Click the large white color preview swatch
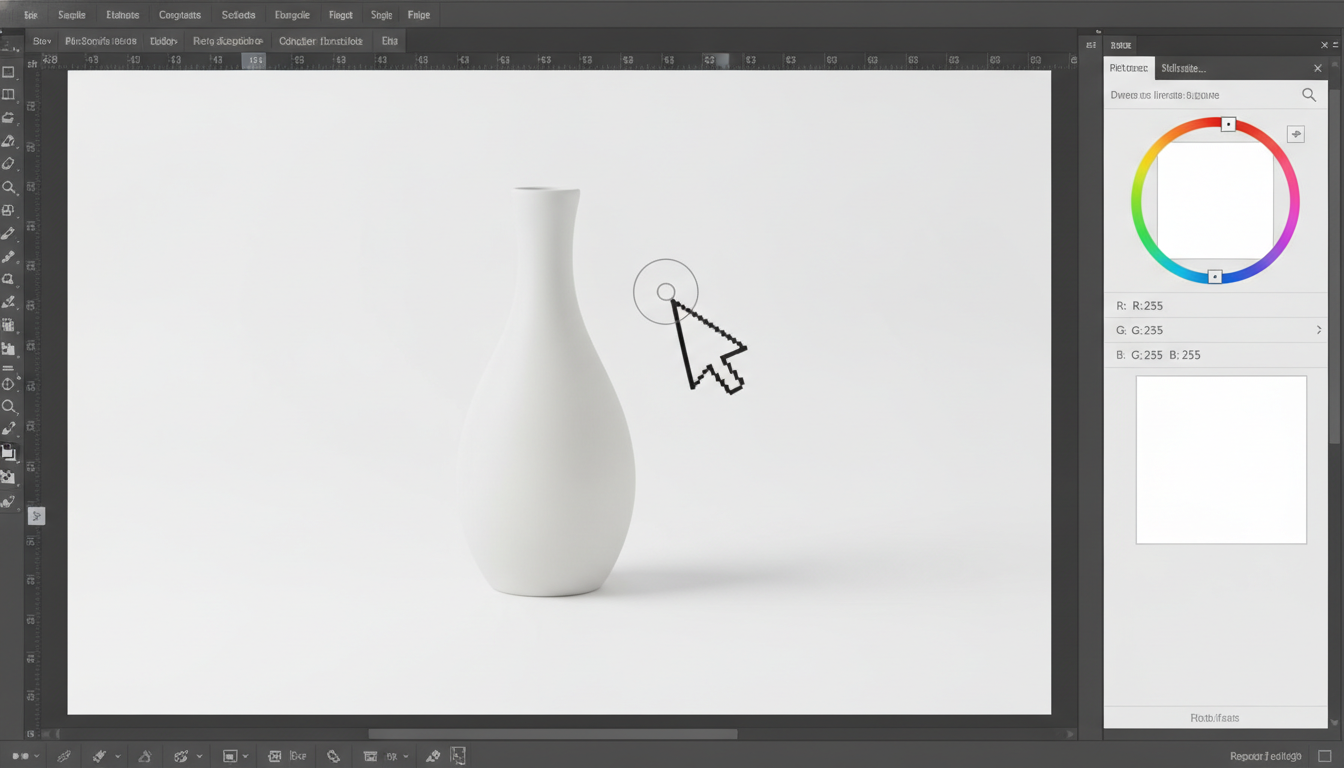The width and height of the screenshot is (1344, 768). point(1221,460)
